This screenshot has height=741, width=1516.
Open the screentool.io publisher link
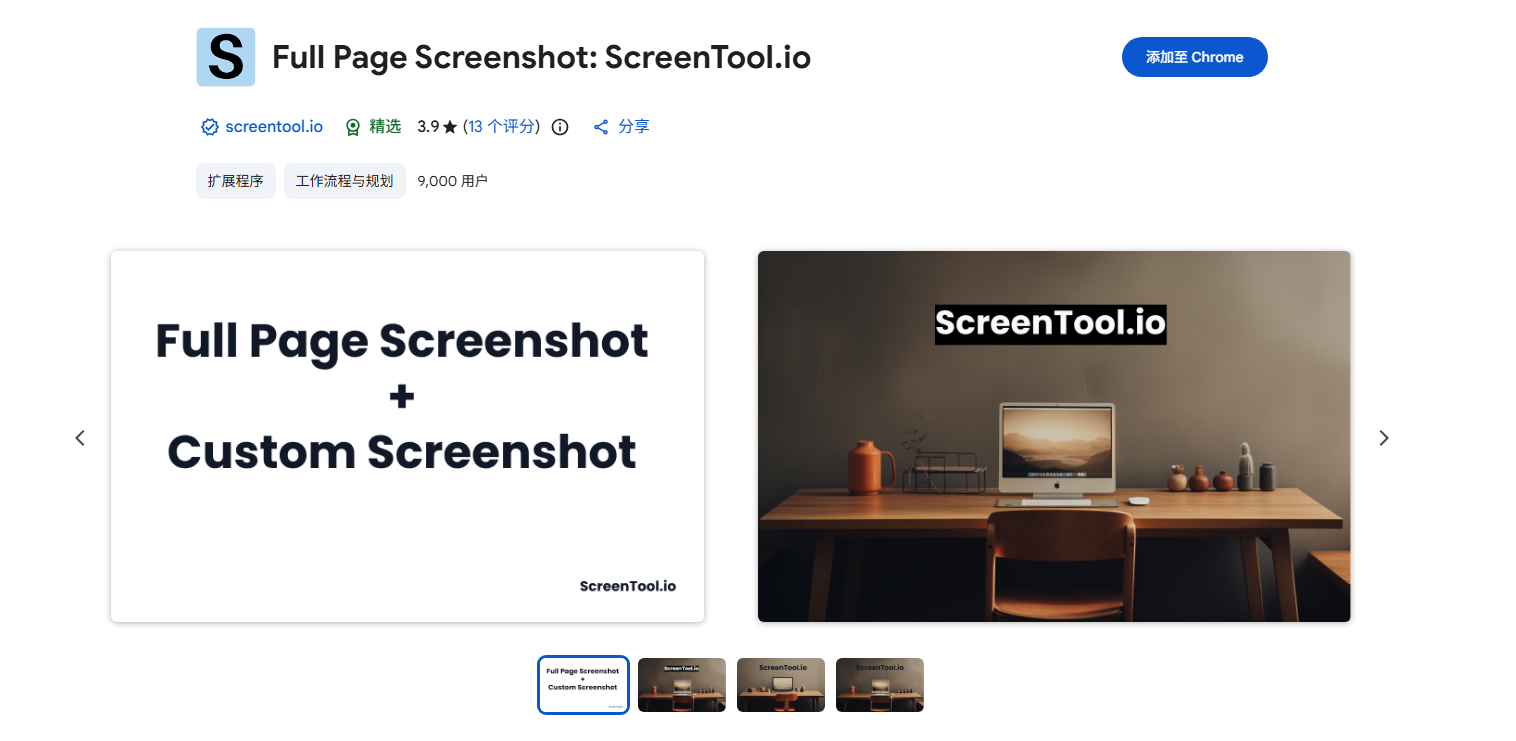[274, 127]
